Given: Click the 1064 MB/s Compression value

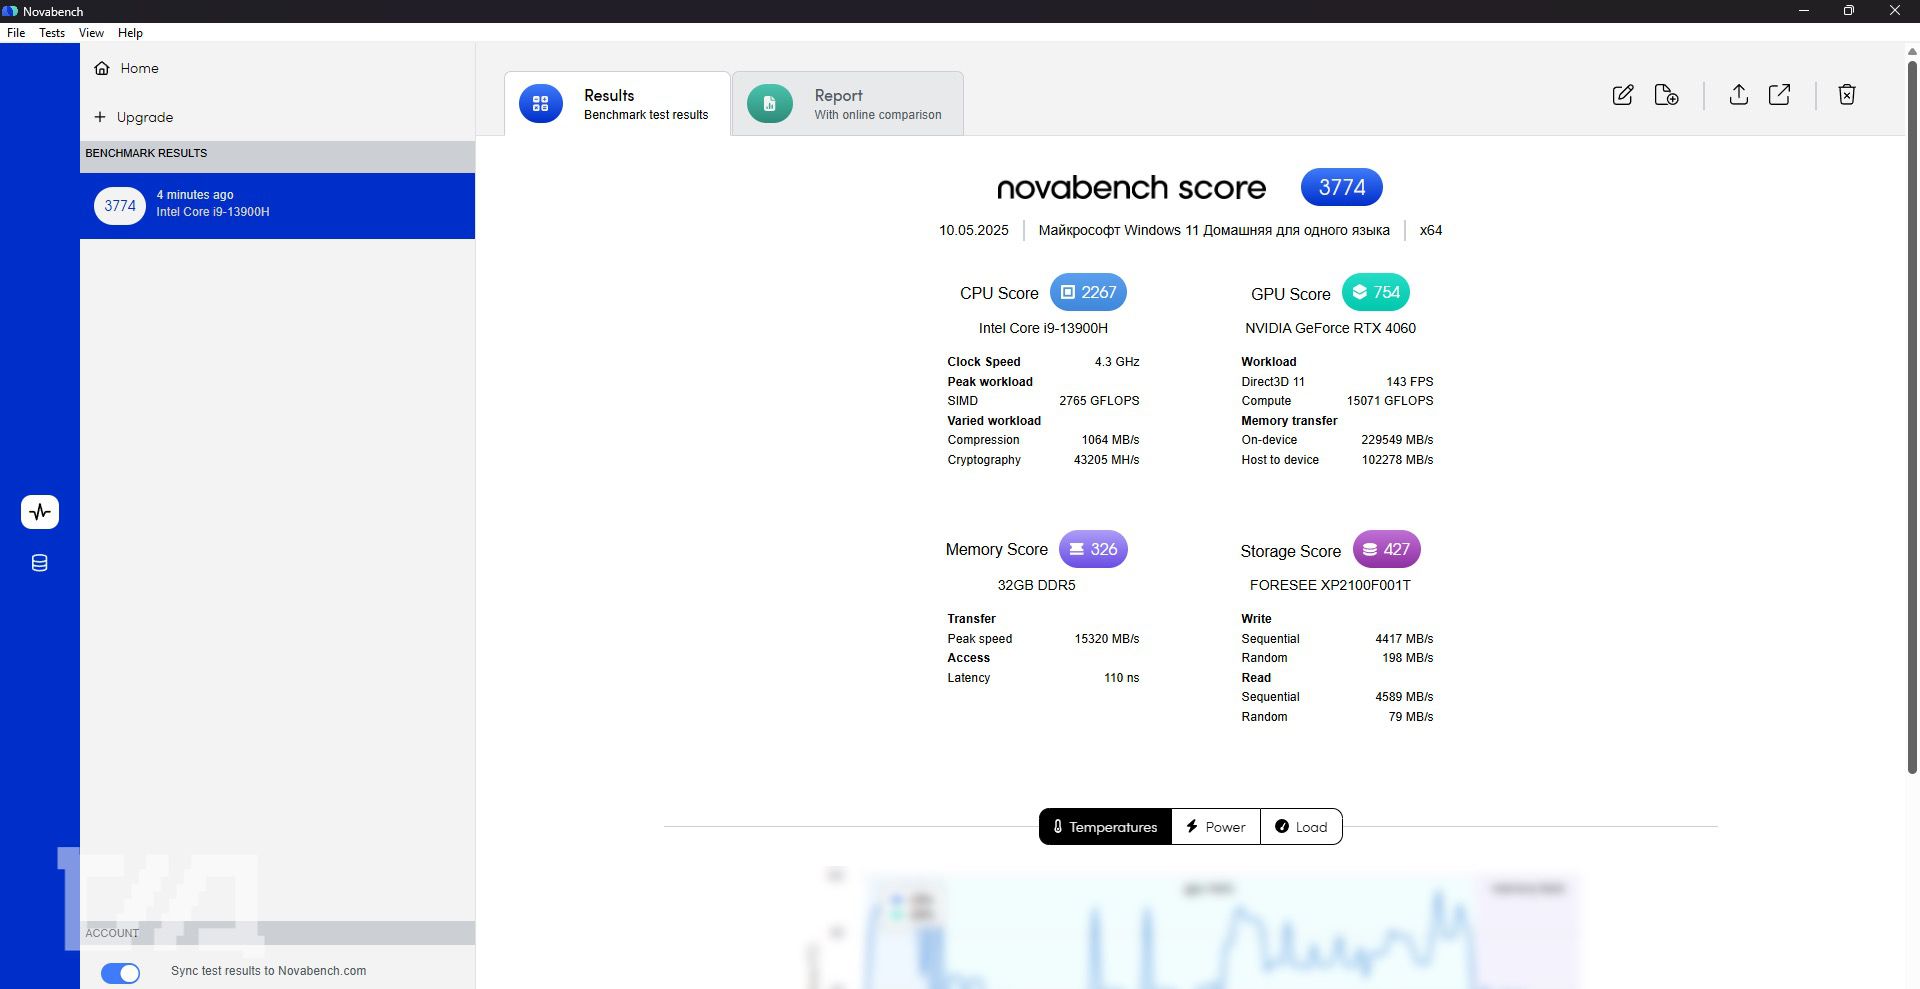Looking at the screenshot, I should 1110,440.
